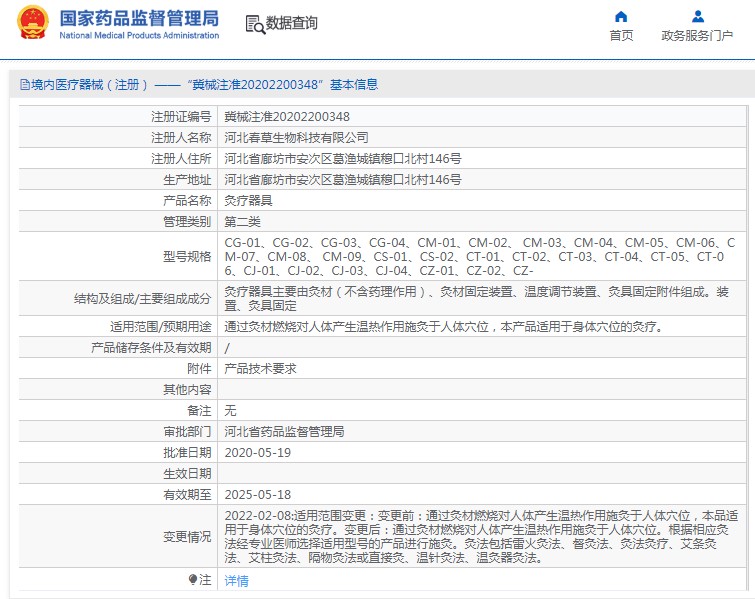Click the 灸疗器具 product name value
Viewport: 755px width, 599px height.
pyautogui.click(x=248, y=200)
